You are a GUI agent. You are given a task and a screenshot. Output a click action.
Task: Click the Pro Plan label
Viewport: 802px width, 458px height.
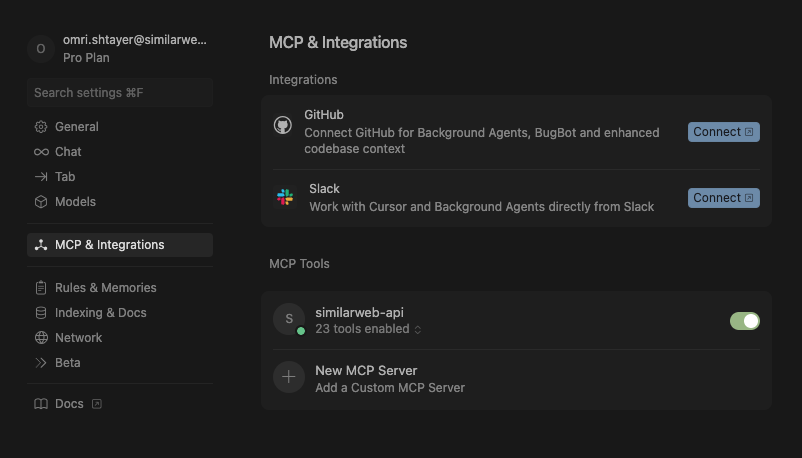(x=86, y=58)
